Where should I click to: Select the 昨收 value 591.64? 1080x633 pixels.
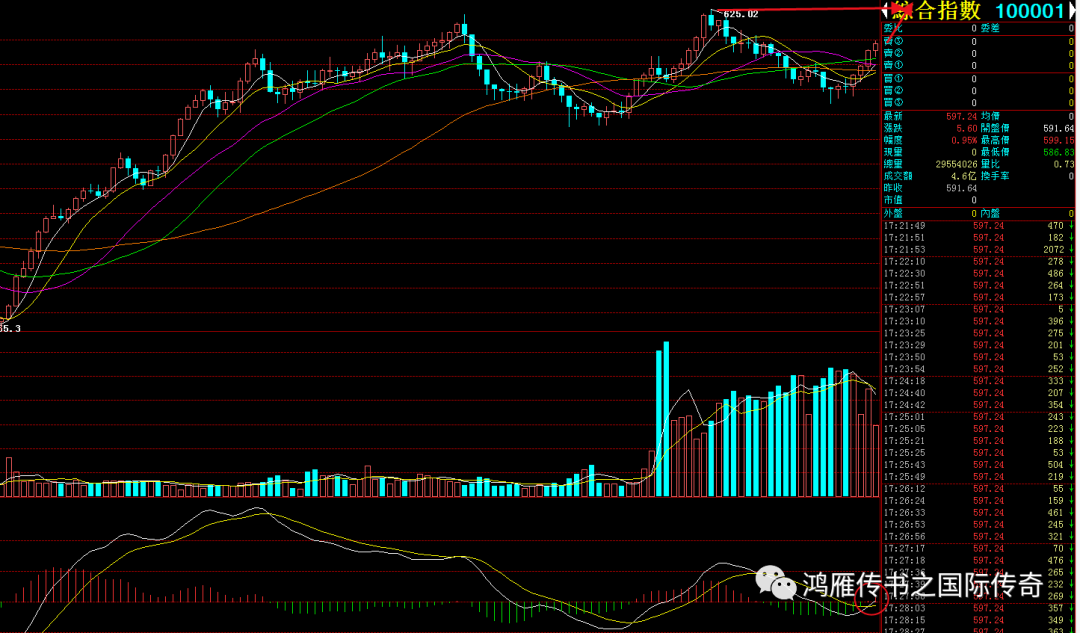(962, 187)
